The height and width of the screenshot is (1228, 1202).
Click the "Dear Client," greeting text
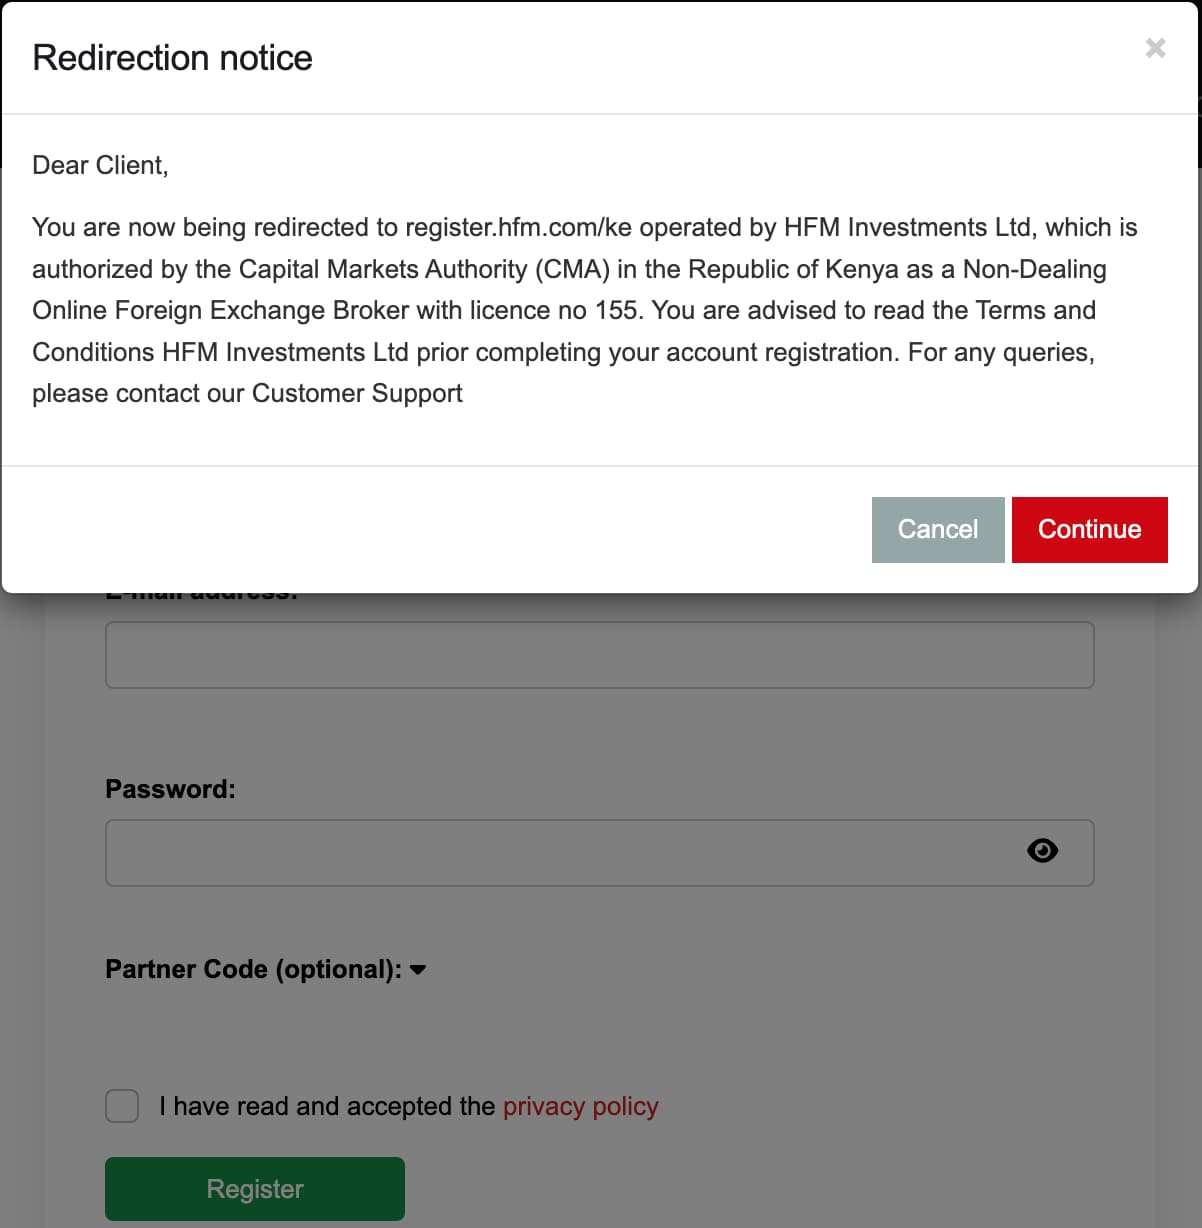pos(100,165)
